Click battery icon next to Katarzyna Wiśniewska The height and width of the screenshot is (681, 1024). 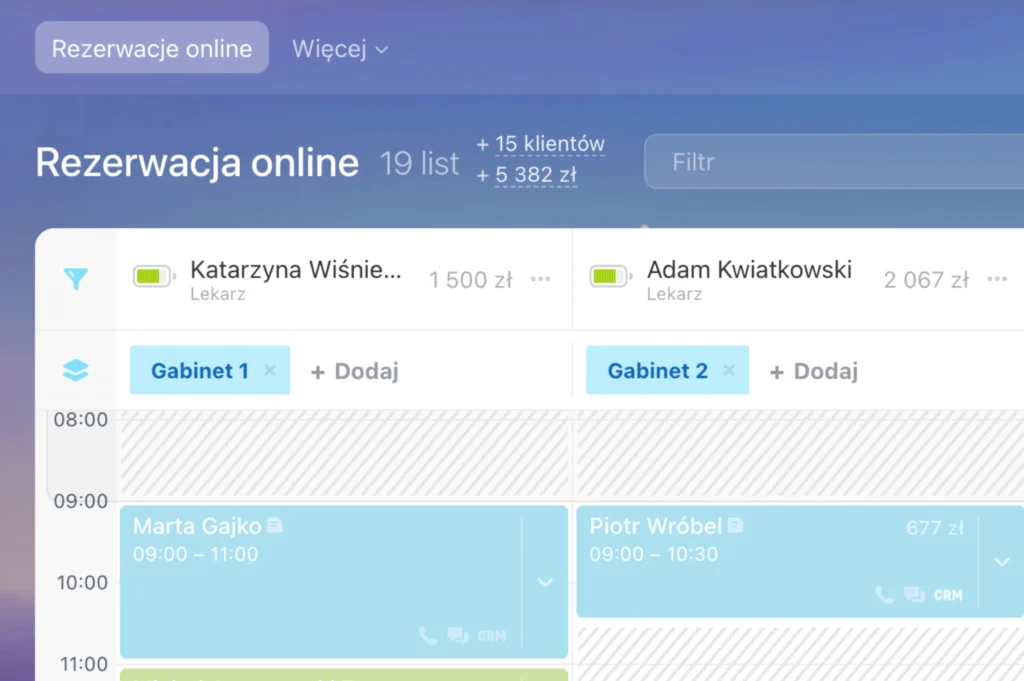[154, 276]
